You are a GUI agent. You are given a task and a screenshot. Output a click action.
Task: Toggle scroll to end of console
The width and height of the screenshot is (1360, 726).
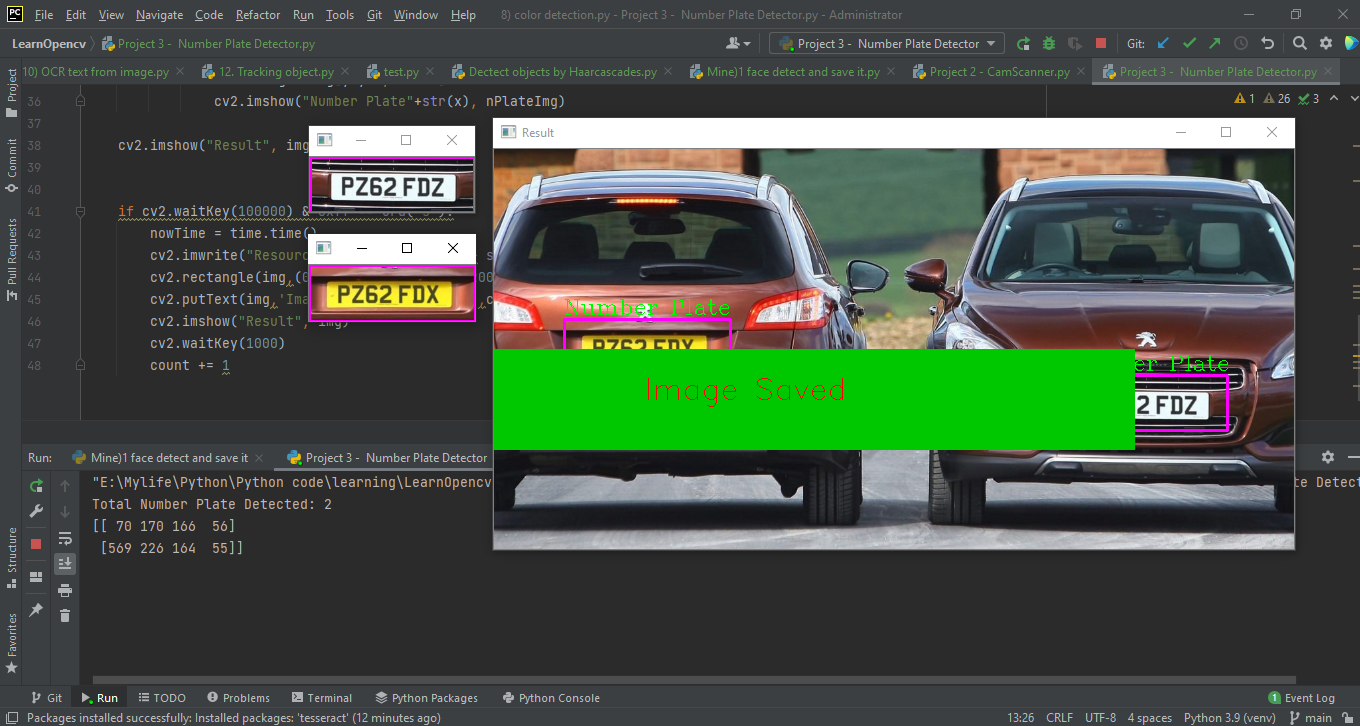65,564
